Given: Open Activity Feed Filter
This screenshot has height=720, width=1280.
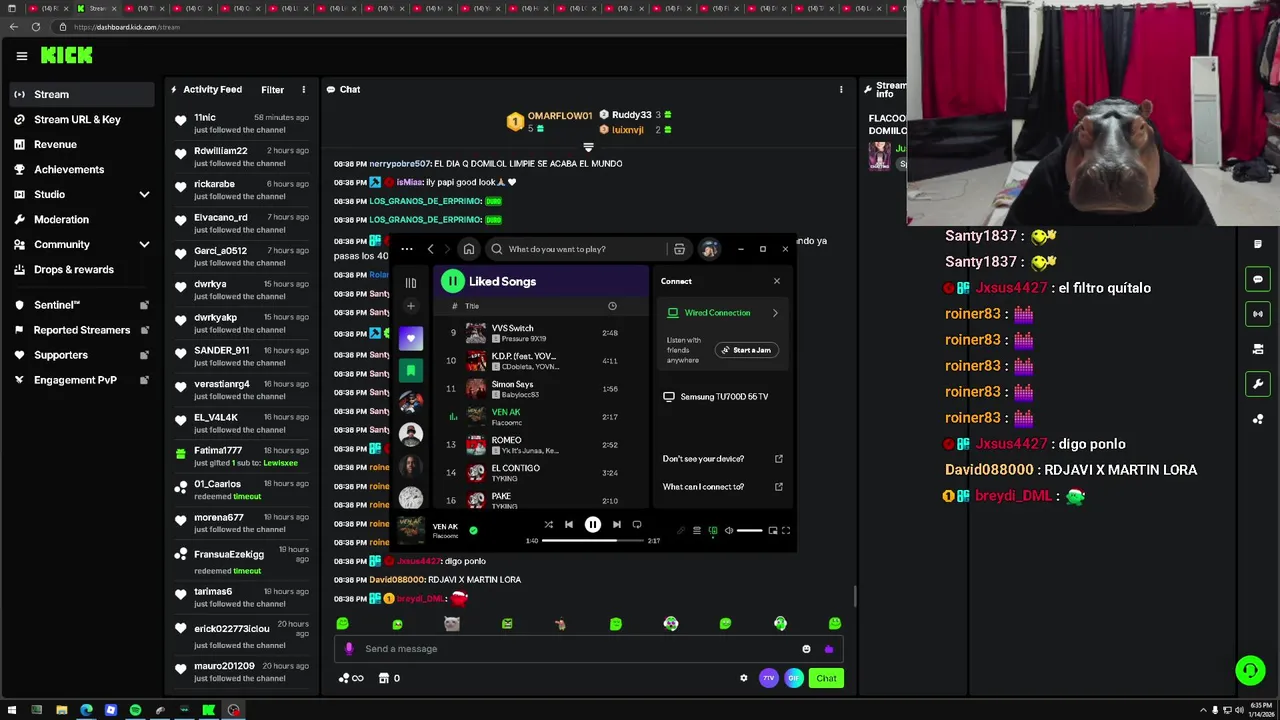Looking at the screenshot, I should click(x=272, y=90).
